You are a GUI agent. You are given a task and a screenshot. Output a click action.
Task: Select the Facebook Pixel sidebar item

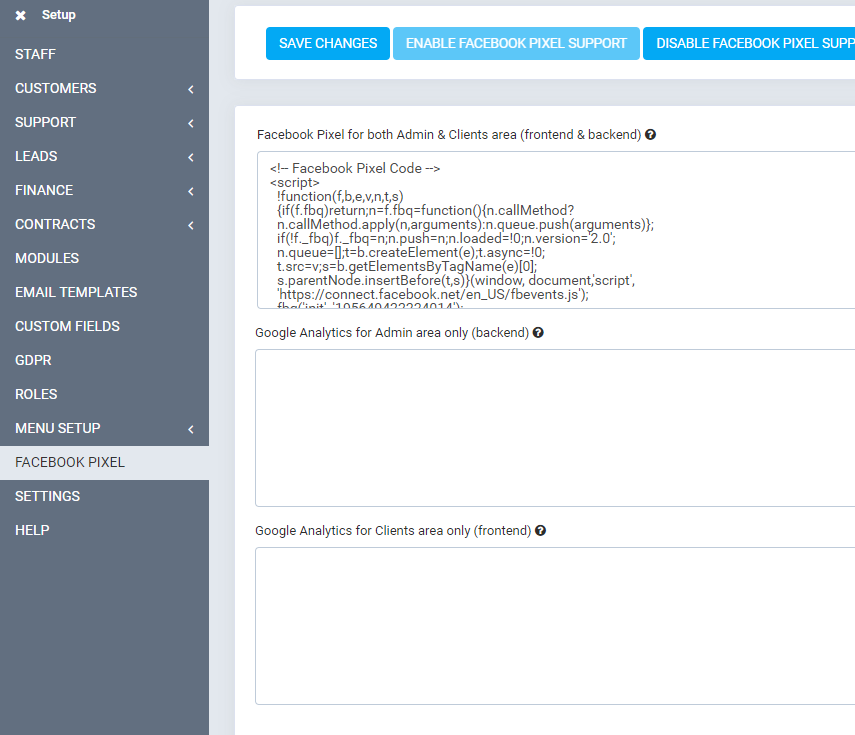[104, 462]
